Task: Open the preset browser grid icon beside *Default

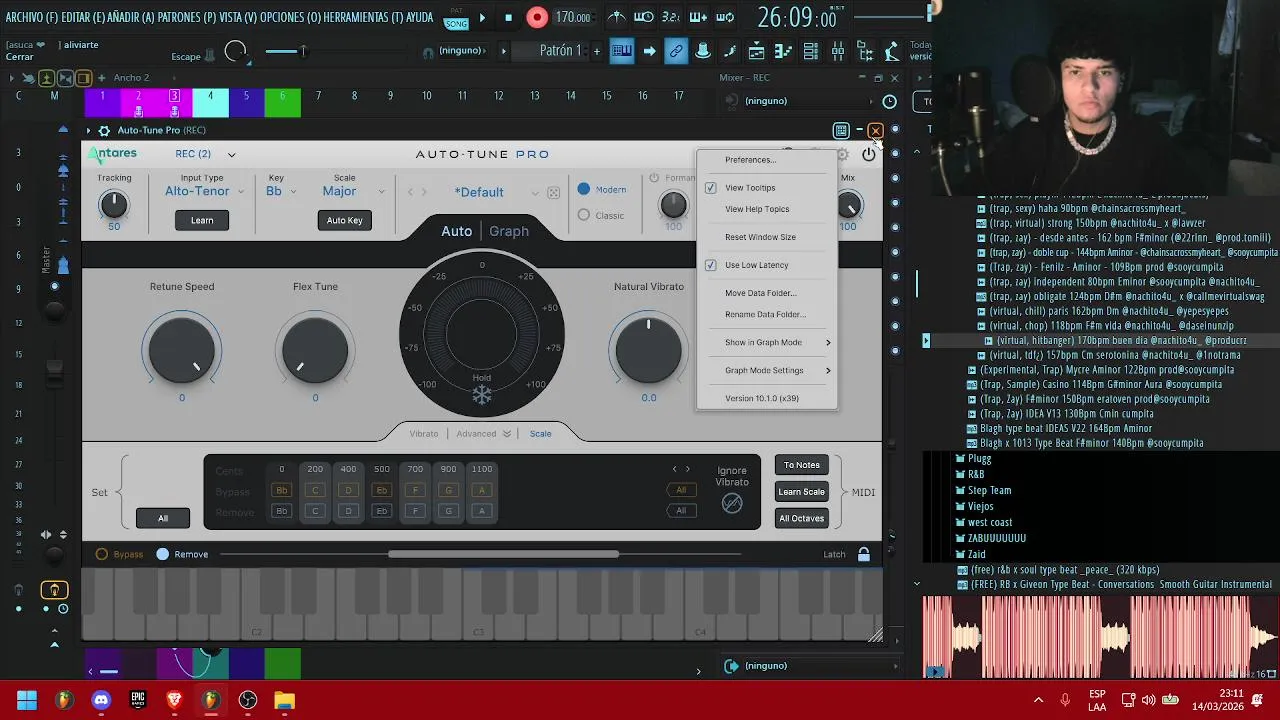Action: 553,192
